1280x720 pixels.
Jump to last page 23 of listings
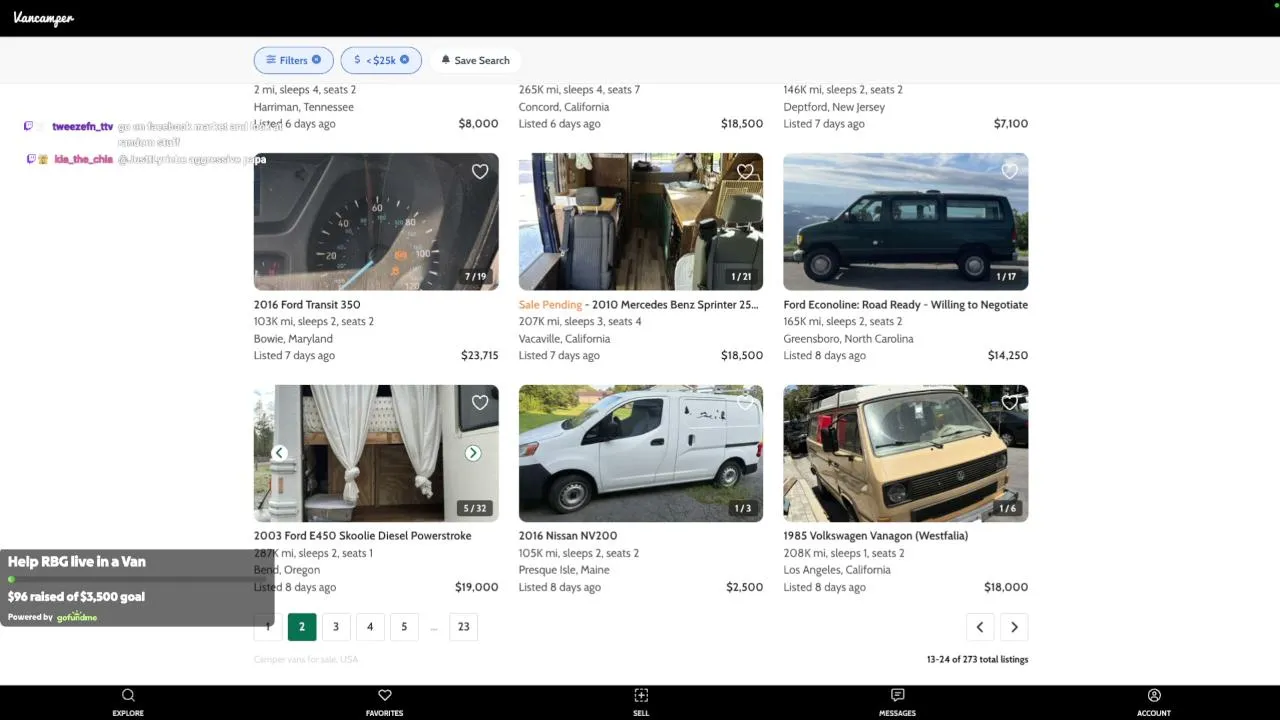[464, 627]
